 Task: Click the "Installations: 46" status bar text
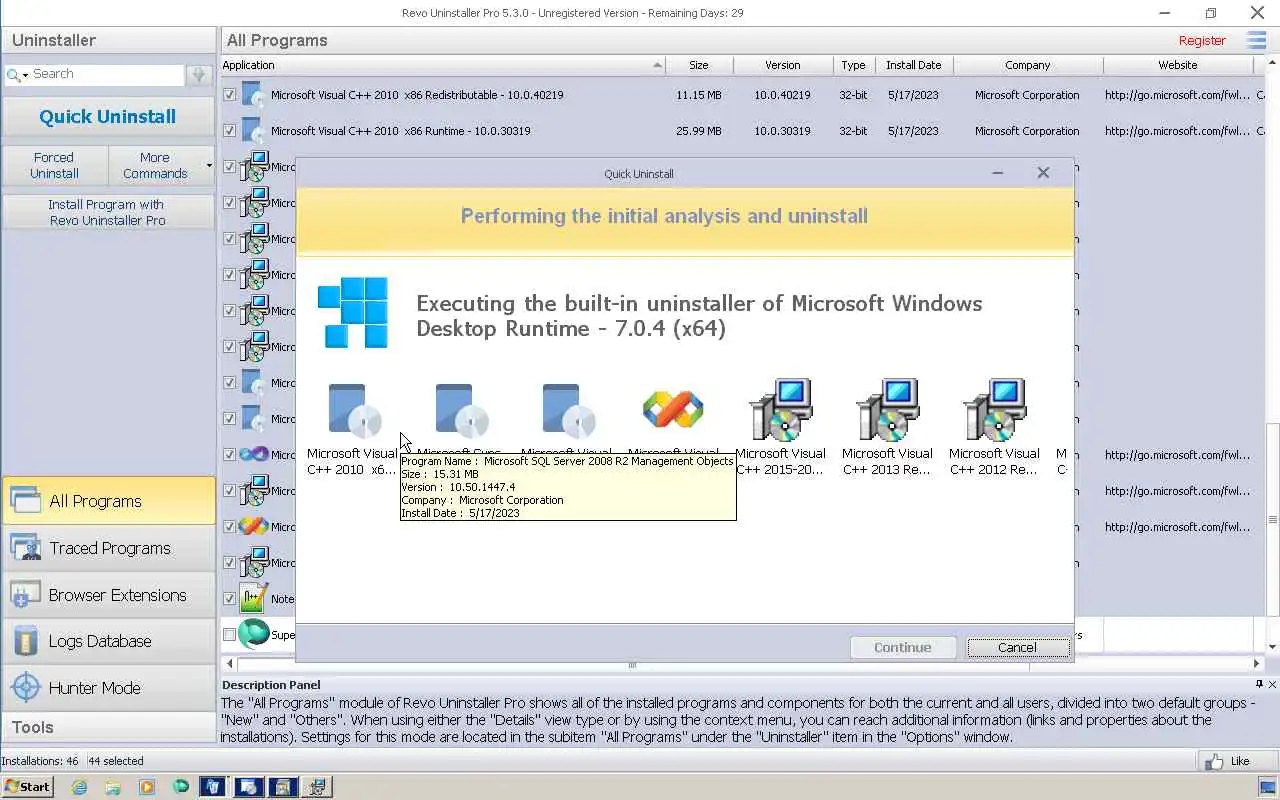pos(40,761)
